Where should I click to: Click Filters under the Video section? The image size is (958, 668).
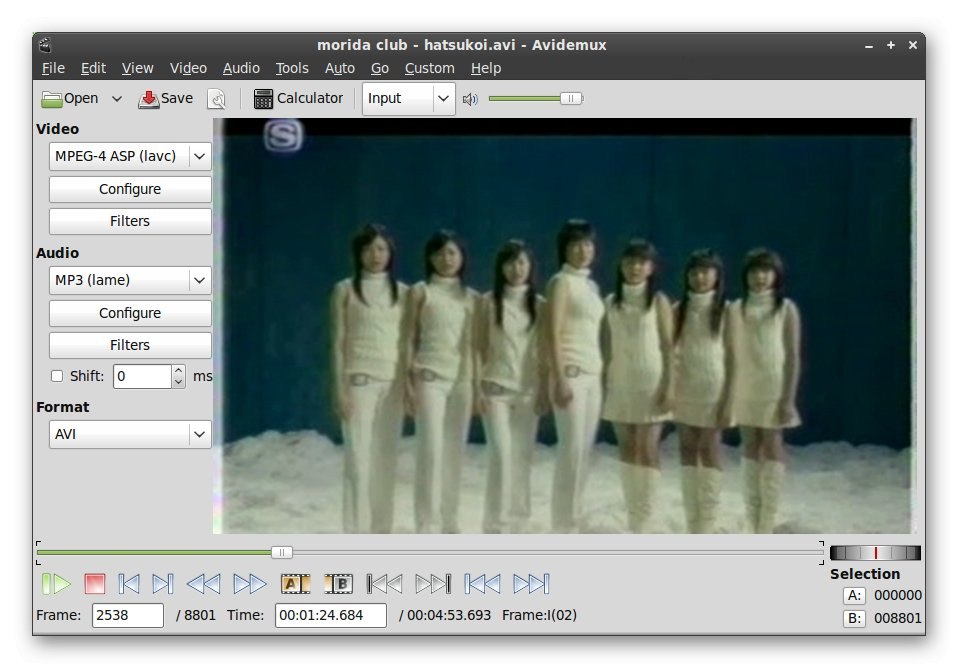(130, 221)
